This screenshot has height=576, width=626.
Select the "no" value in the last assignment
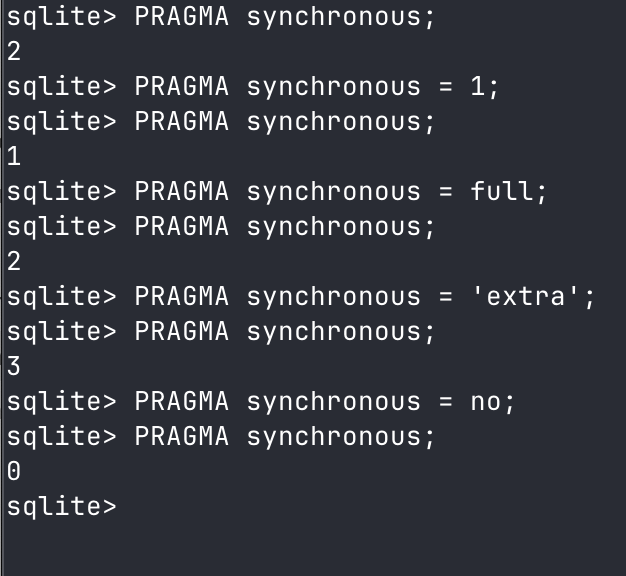486,401
